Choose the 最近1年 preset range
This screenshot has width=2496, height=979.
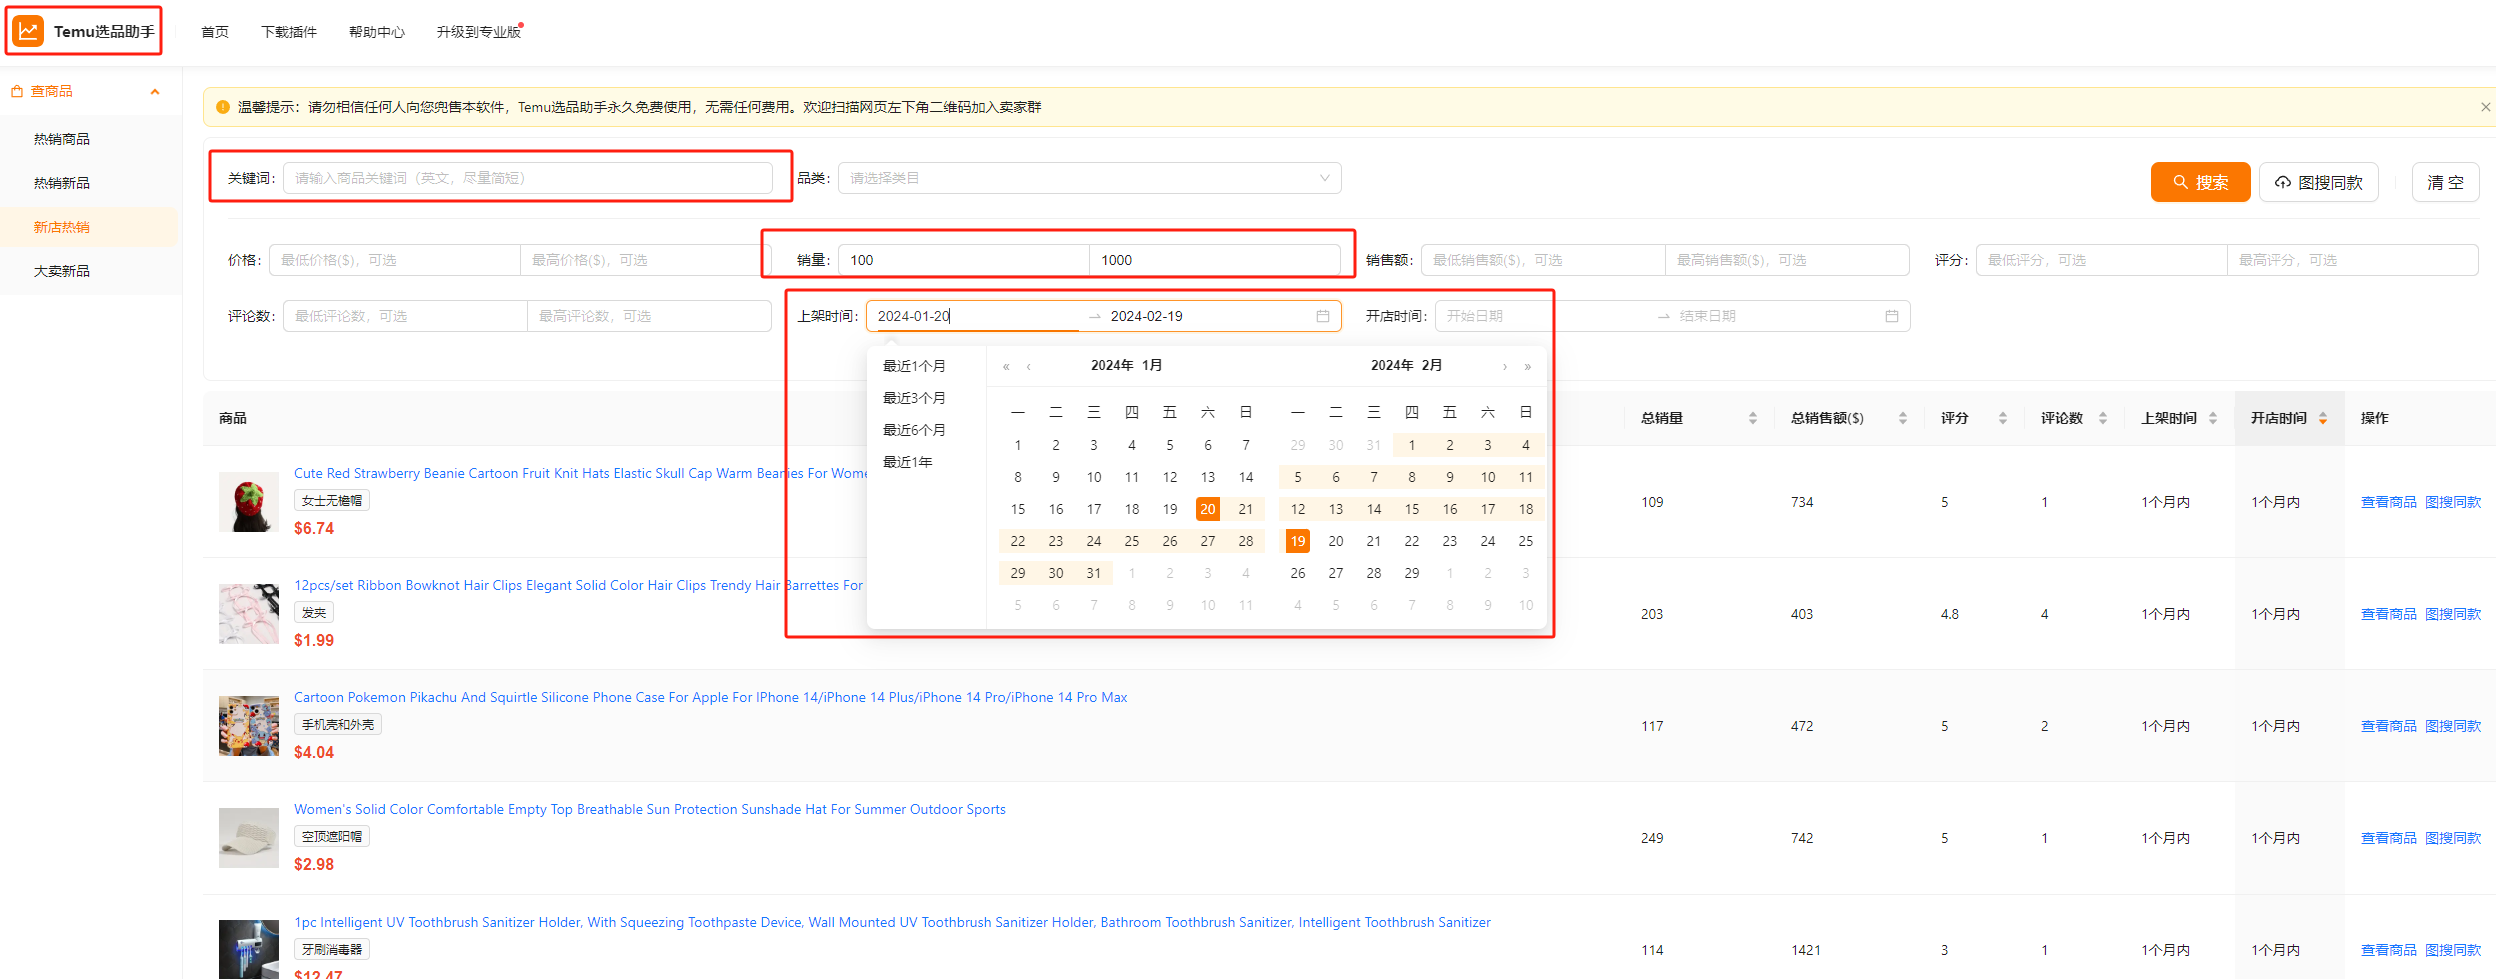908,462
